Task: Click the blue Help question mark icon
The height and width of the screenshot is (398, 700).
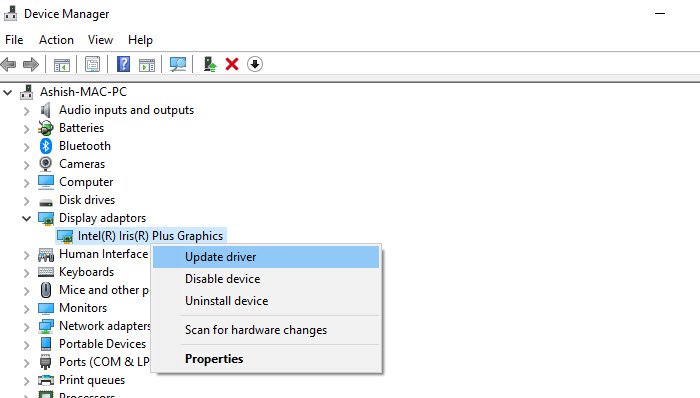Action: pos(123,64)
